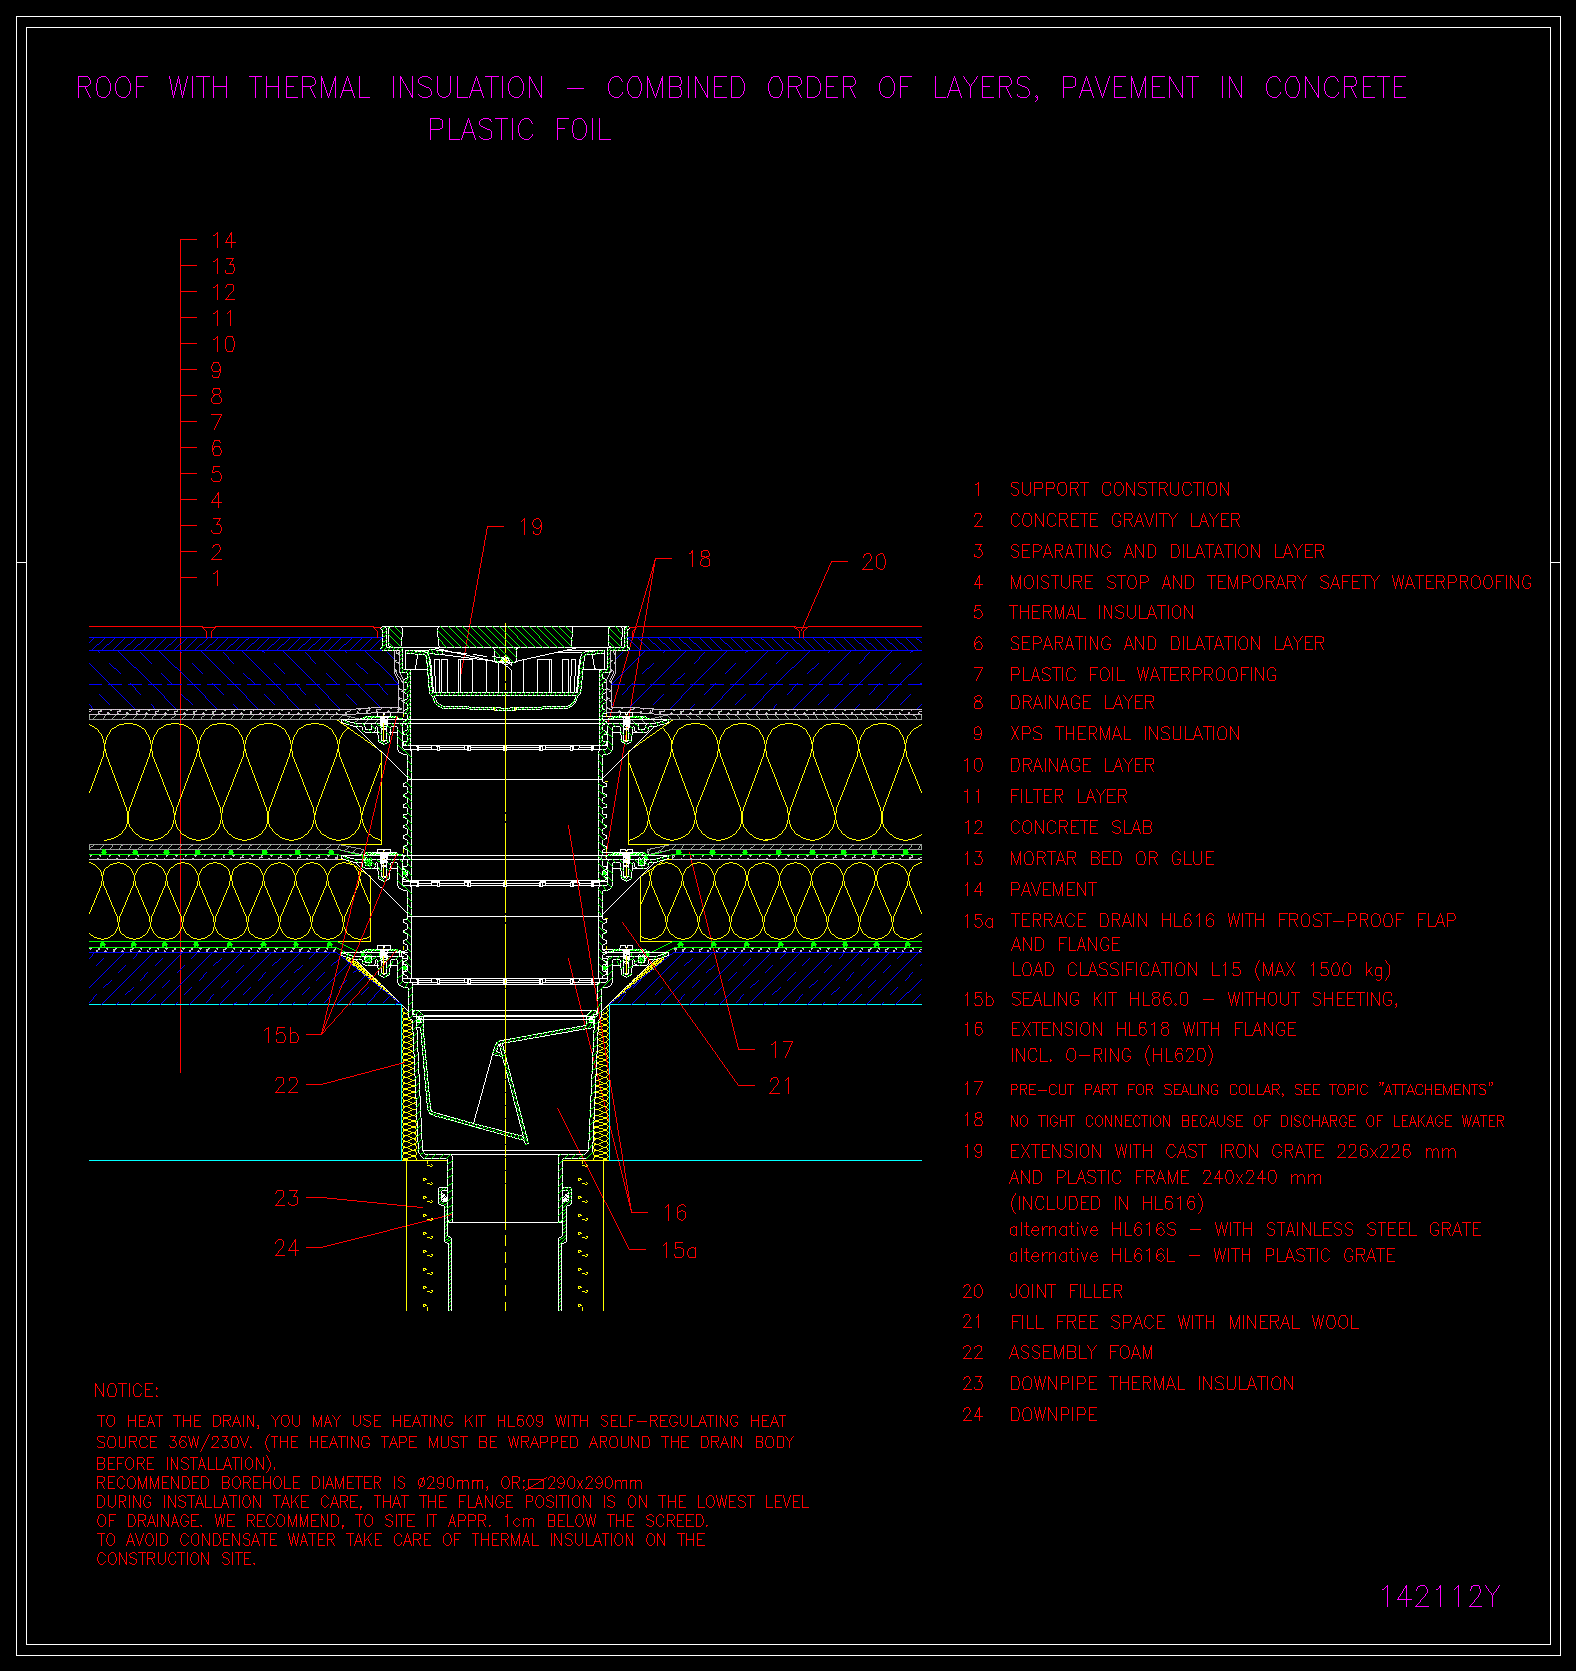Viewport: 1576px width, 1671px height.
Task: Select the 'FILTER LAYER' legend entry
Action: tap(1069, 797)
